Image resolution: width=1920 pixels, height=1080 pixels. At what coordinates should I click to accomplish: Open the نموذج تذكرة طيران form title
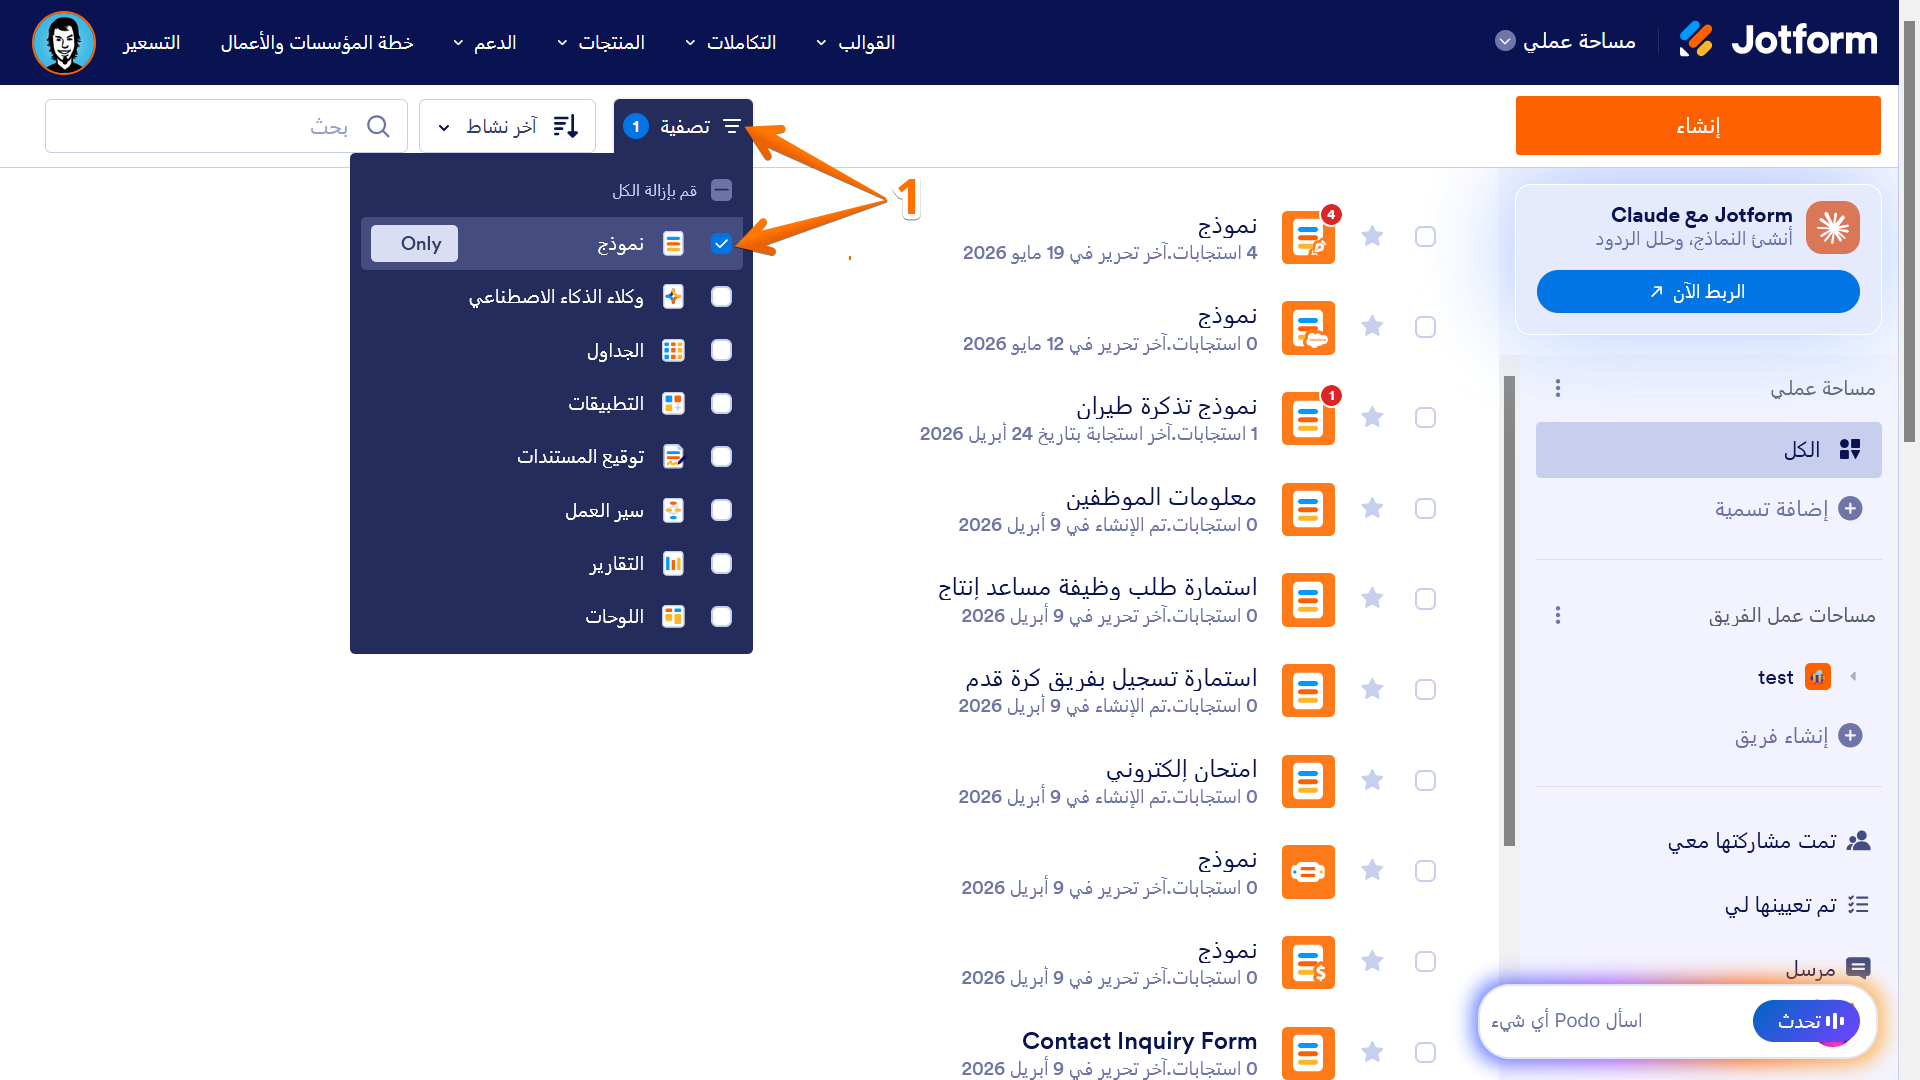coord(1166,406)
